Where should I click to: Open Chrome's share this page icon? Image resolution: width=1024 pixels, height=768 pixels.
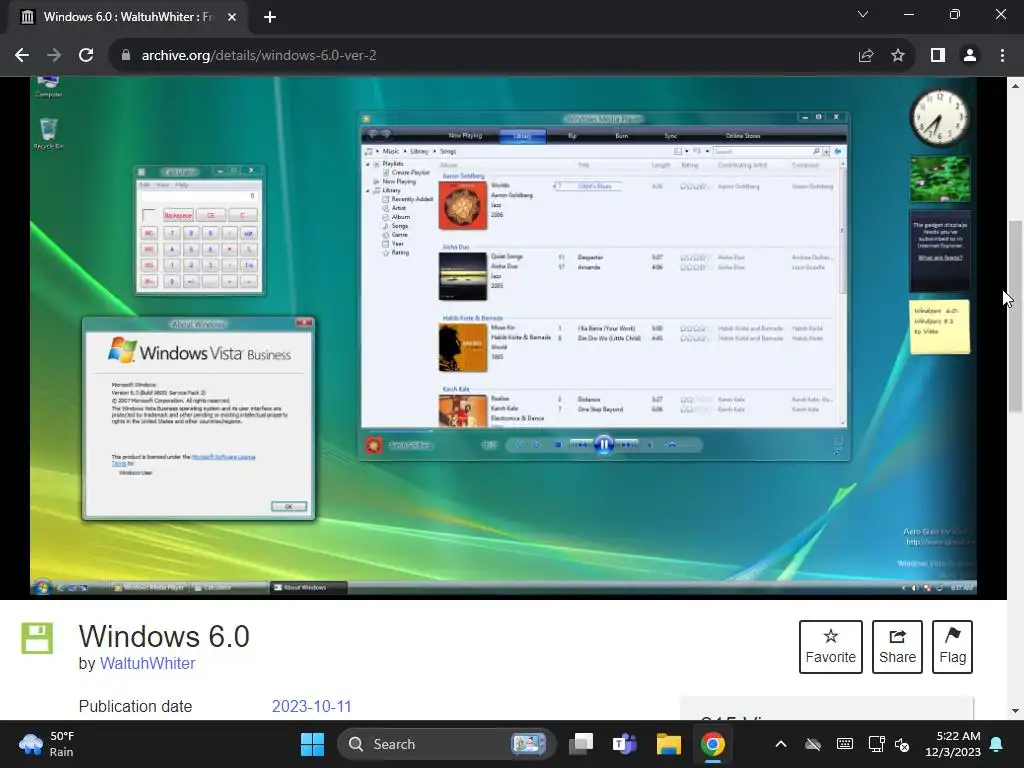866,56
